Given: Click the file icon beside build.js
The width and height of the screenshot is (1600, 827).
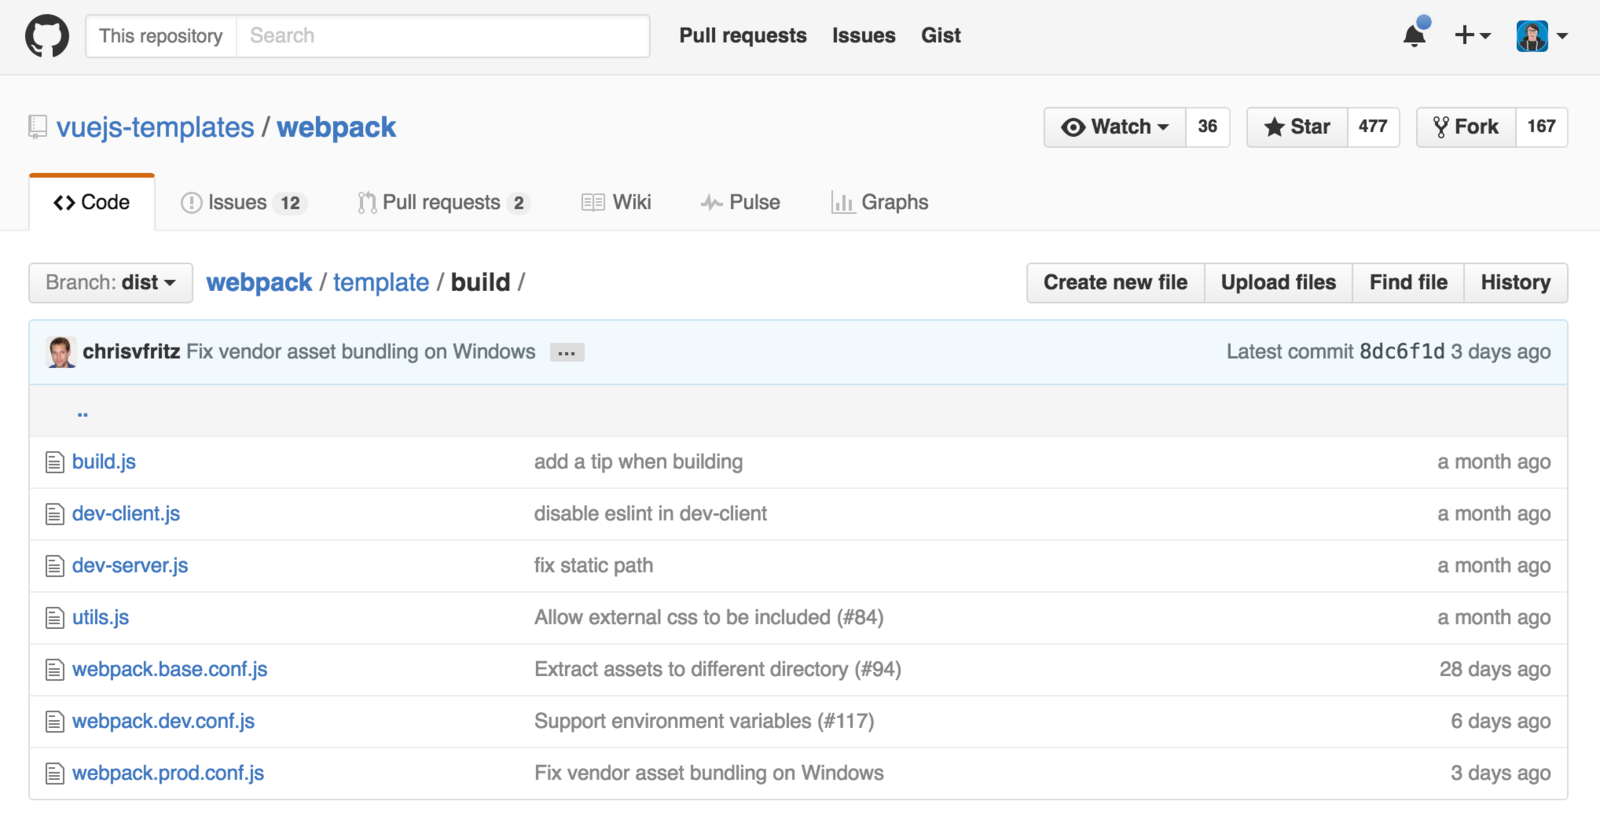Looking at the screenshot, I should pyautogui.click(x=55, y=462).
